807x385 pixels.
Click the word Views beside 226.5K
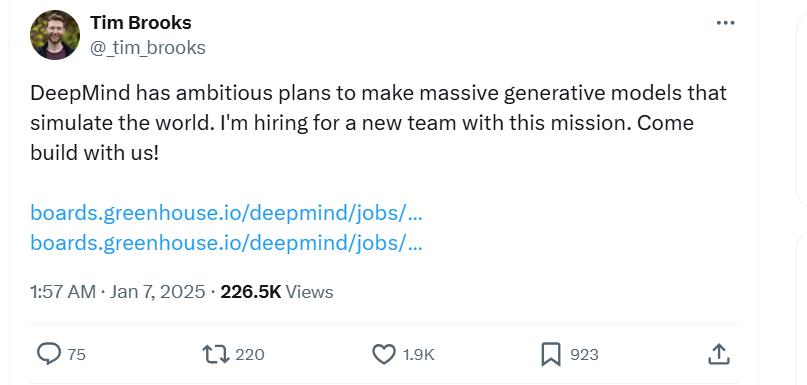(309, 292)
